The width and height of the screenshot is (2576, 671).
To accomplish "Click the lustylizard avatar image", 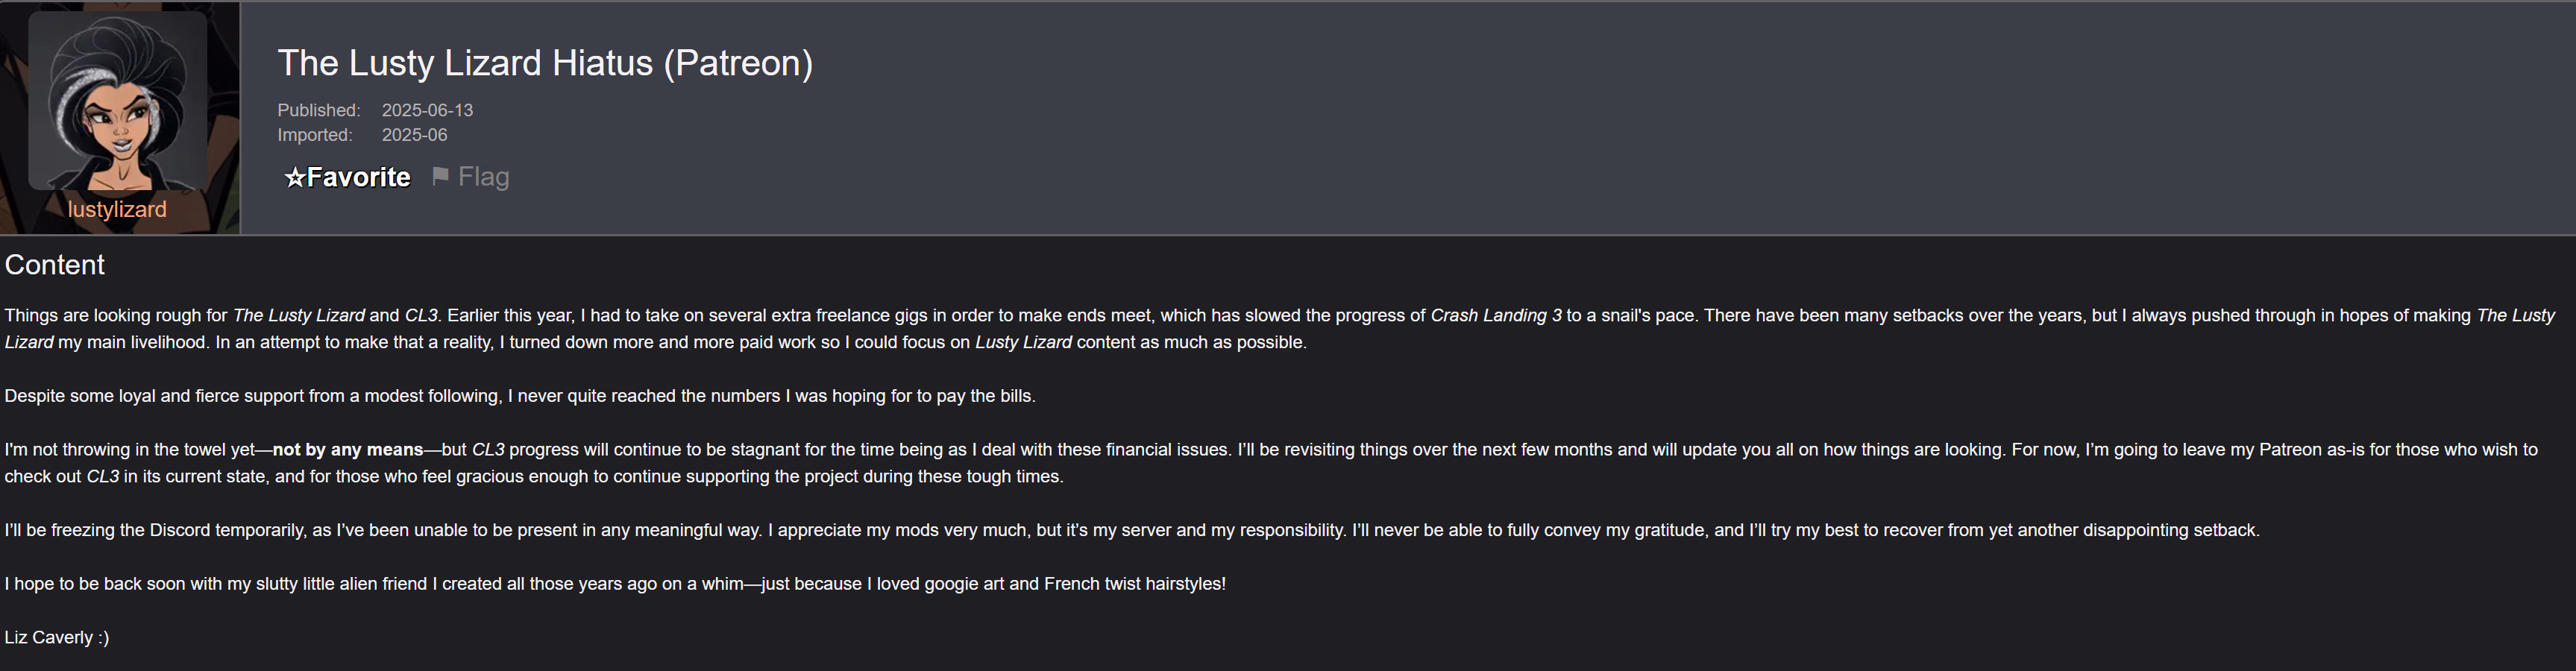I will (118, 100).
